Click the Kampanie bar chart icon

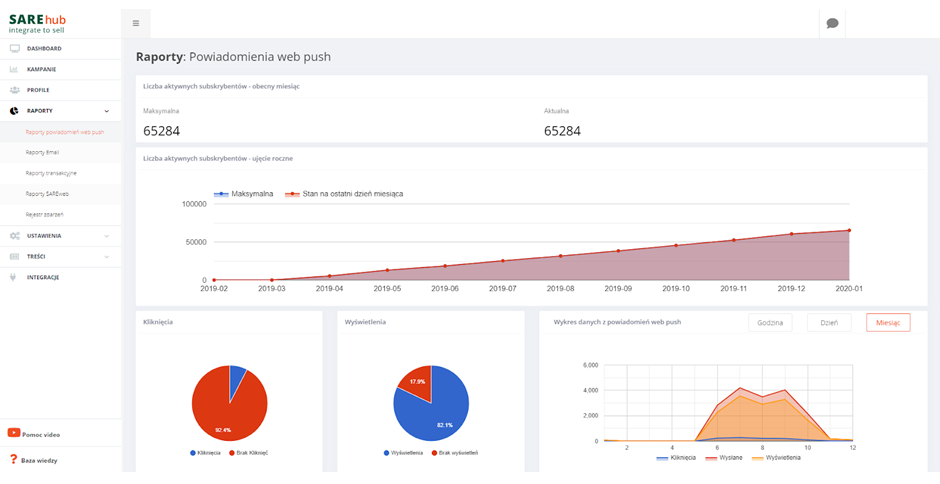click(x=14, y=69)
